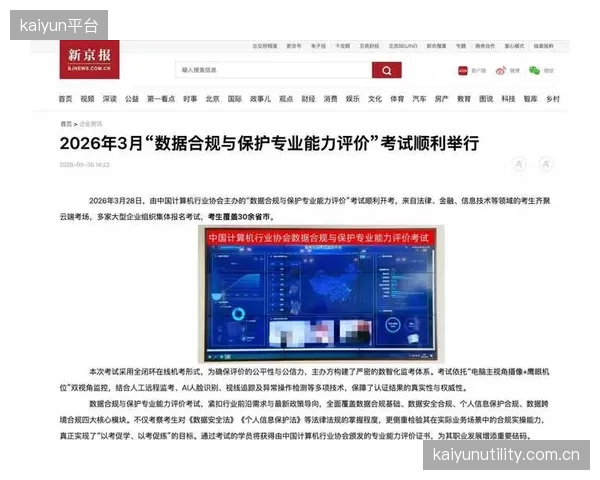Open the 新京号 top bar link
Screen dimensions: 600x480
pyautogui.click(x=294, y=46)
